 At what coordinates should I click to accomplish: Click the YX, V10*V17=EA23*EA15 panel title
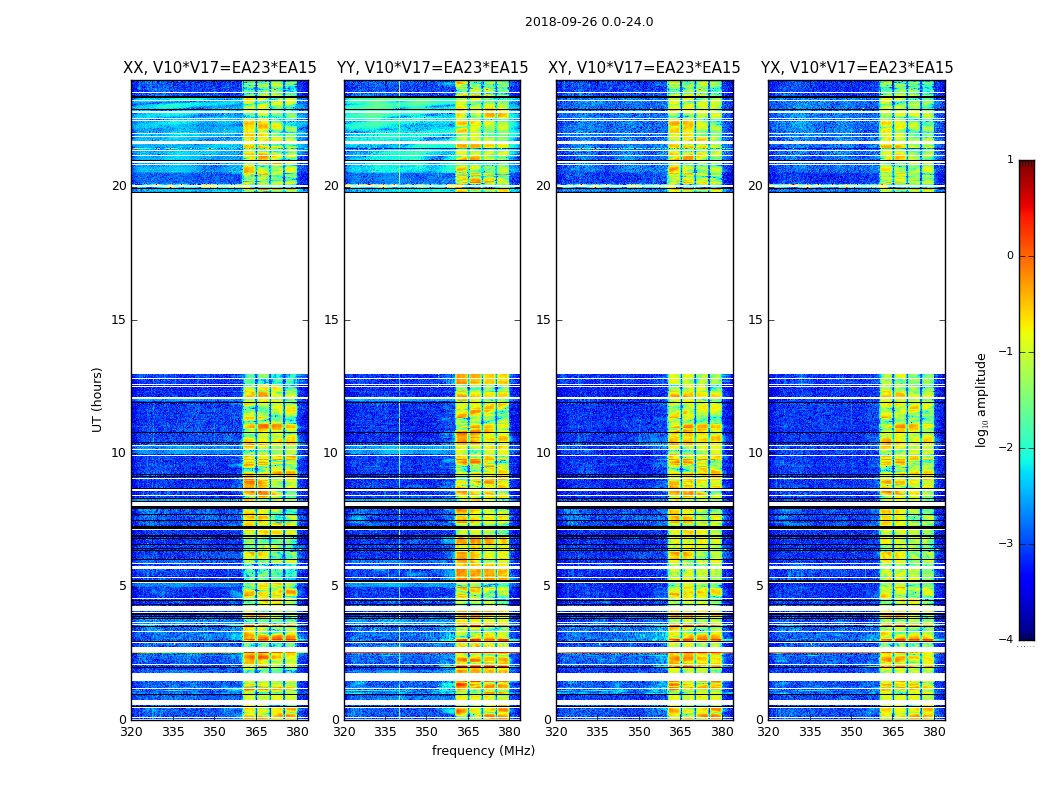click(x=856, y=68)
